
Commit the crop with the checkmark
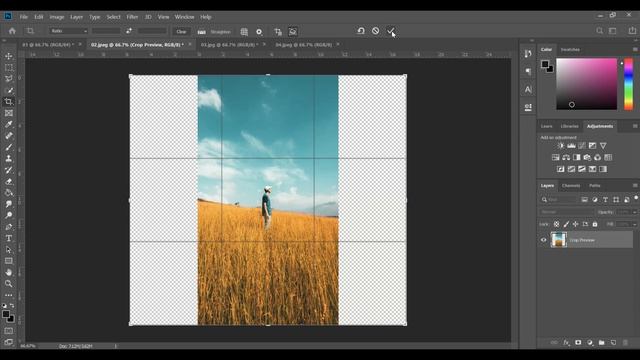391,31
